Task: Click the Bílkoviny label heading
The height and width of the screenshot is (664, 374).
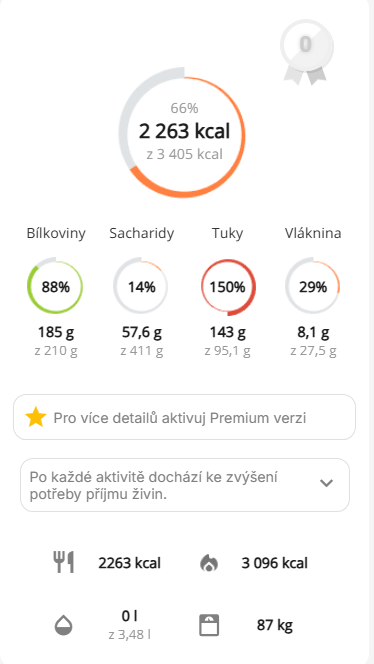Action: click(56, 233)
